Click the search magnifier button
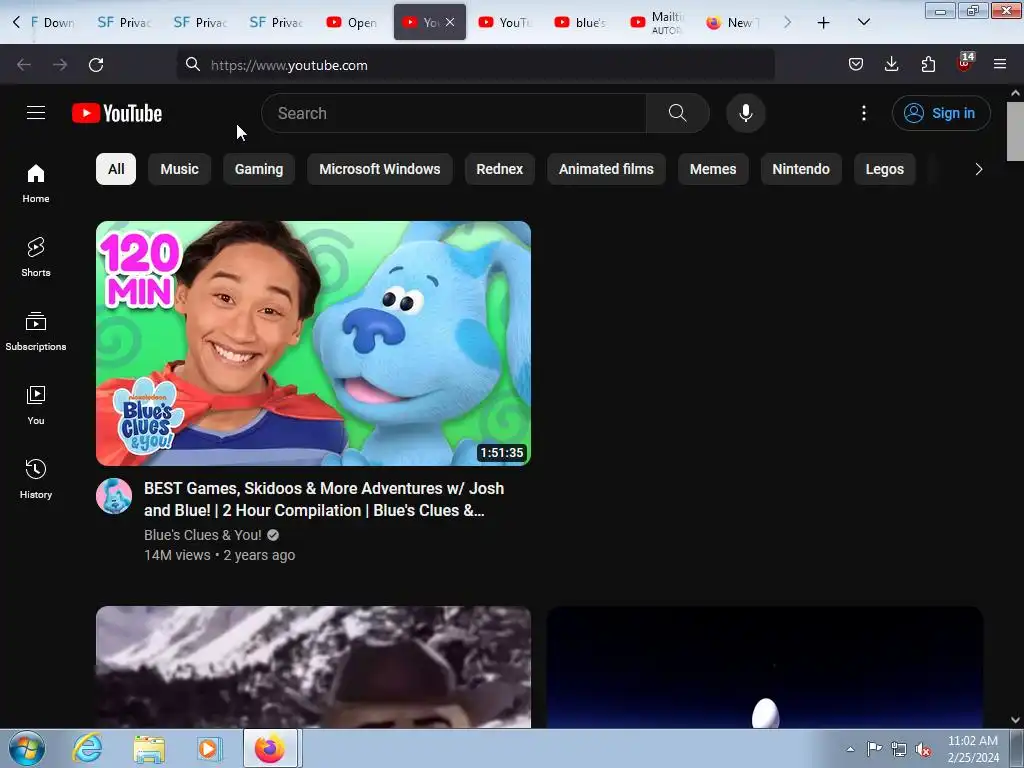The width and height of the screenshot is (1024, 768). tap(677, 113)
